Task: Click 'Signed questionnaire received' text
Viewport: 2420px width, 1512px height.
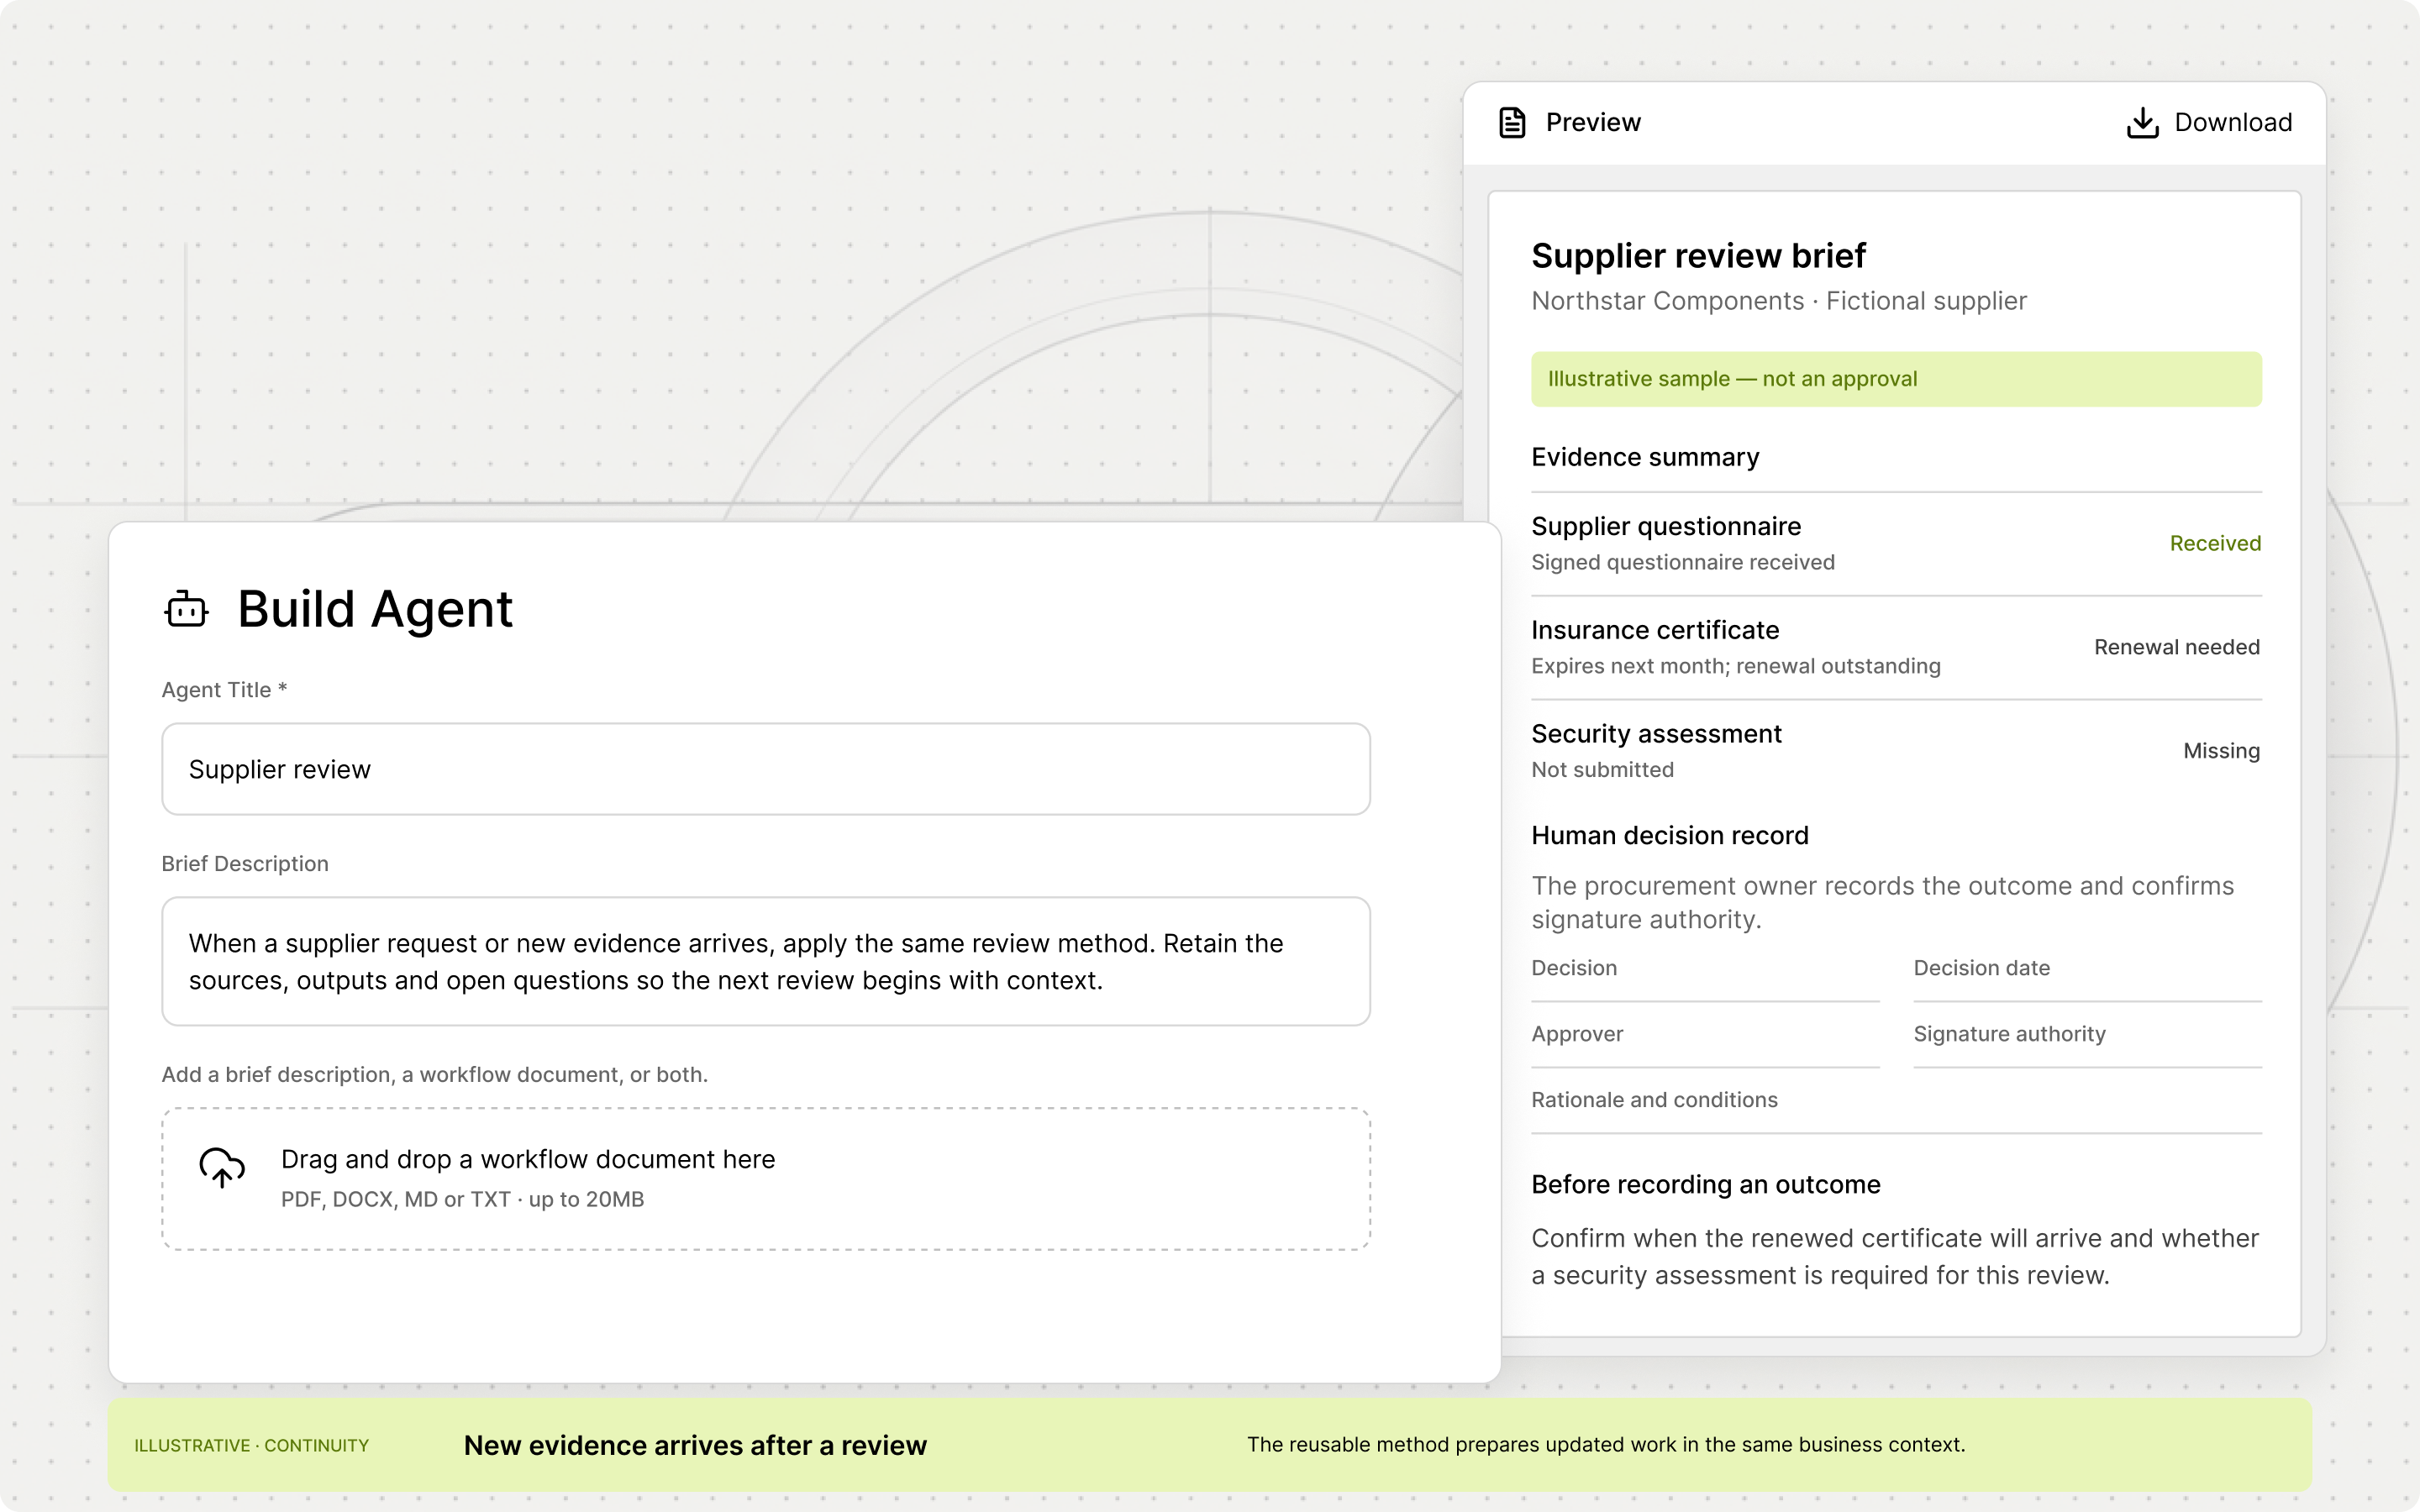Action: (1683, 562)
